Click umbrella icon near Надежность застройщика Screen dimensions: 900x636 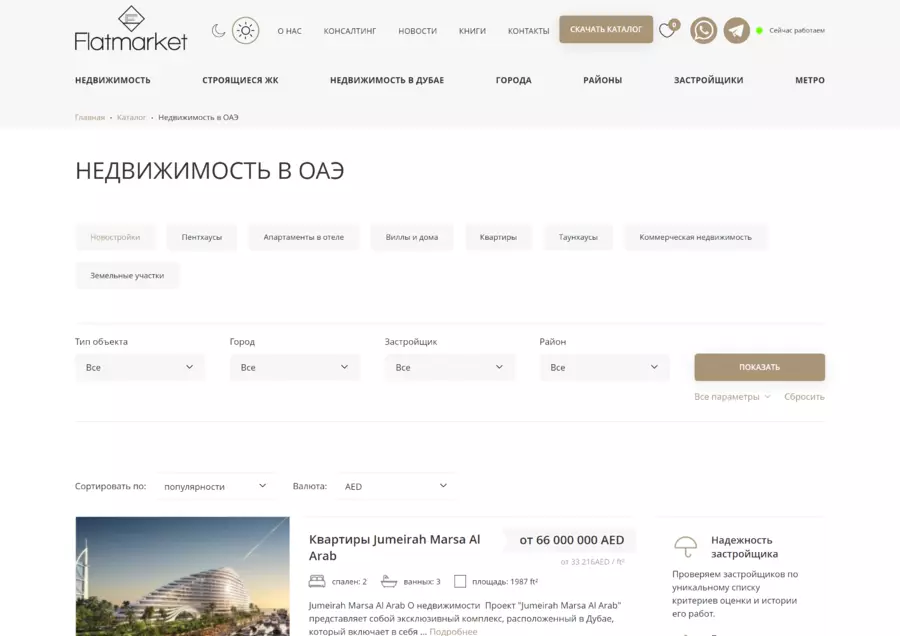coord(686,547)
